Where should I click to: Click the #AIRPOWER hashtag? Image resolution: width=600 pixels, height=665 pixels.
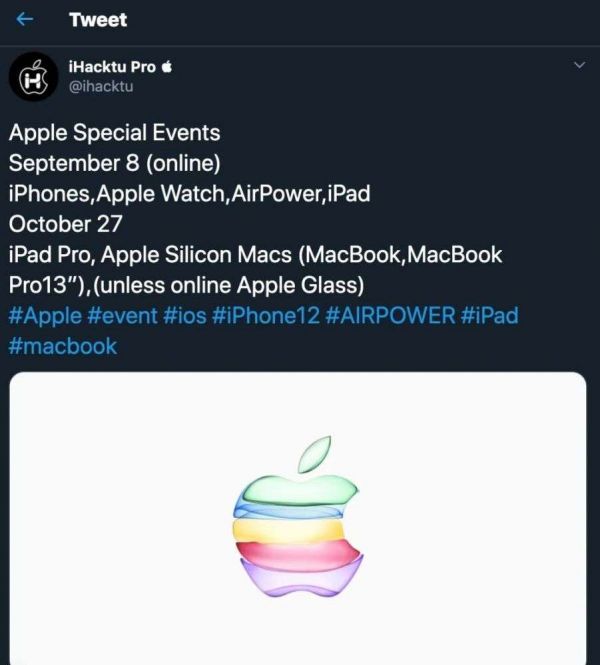[393, 316]
